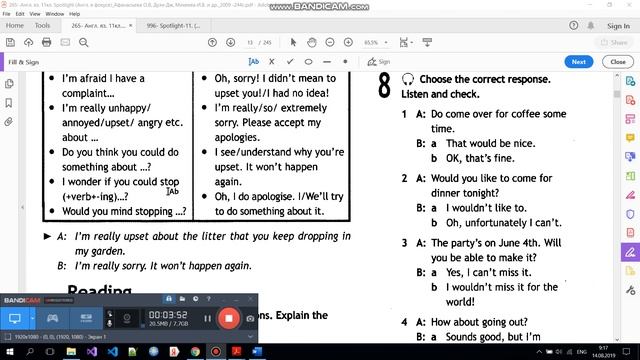Open attachments paperclip panel

(9, 122)
